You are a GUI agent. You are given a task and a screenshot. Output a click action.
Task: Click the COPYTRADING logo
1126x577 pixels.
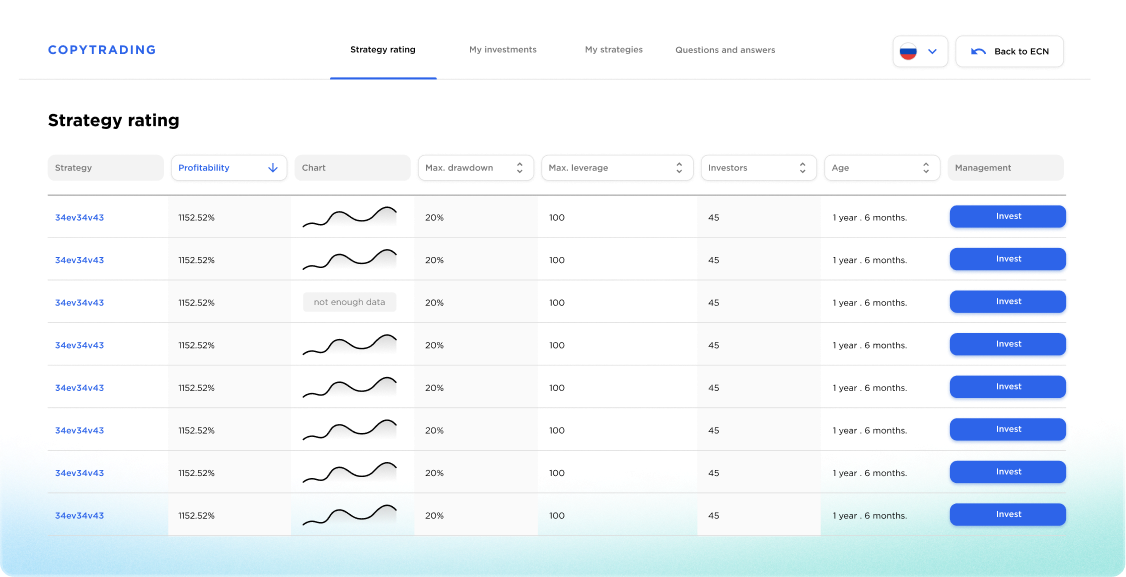point(102,50)
